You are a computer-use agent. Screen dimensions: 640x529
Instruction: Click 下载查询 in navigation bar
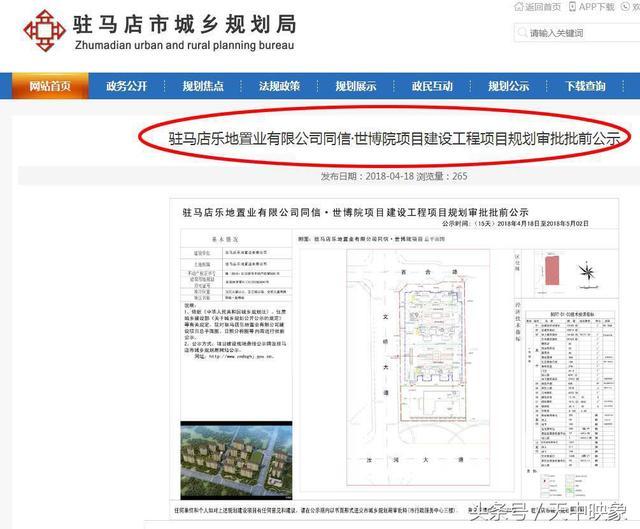pyautogui.click(x=585, y=86)
